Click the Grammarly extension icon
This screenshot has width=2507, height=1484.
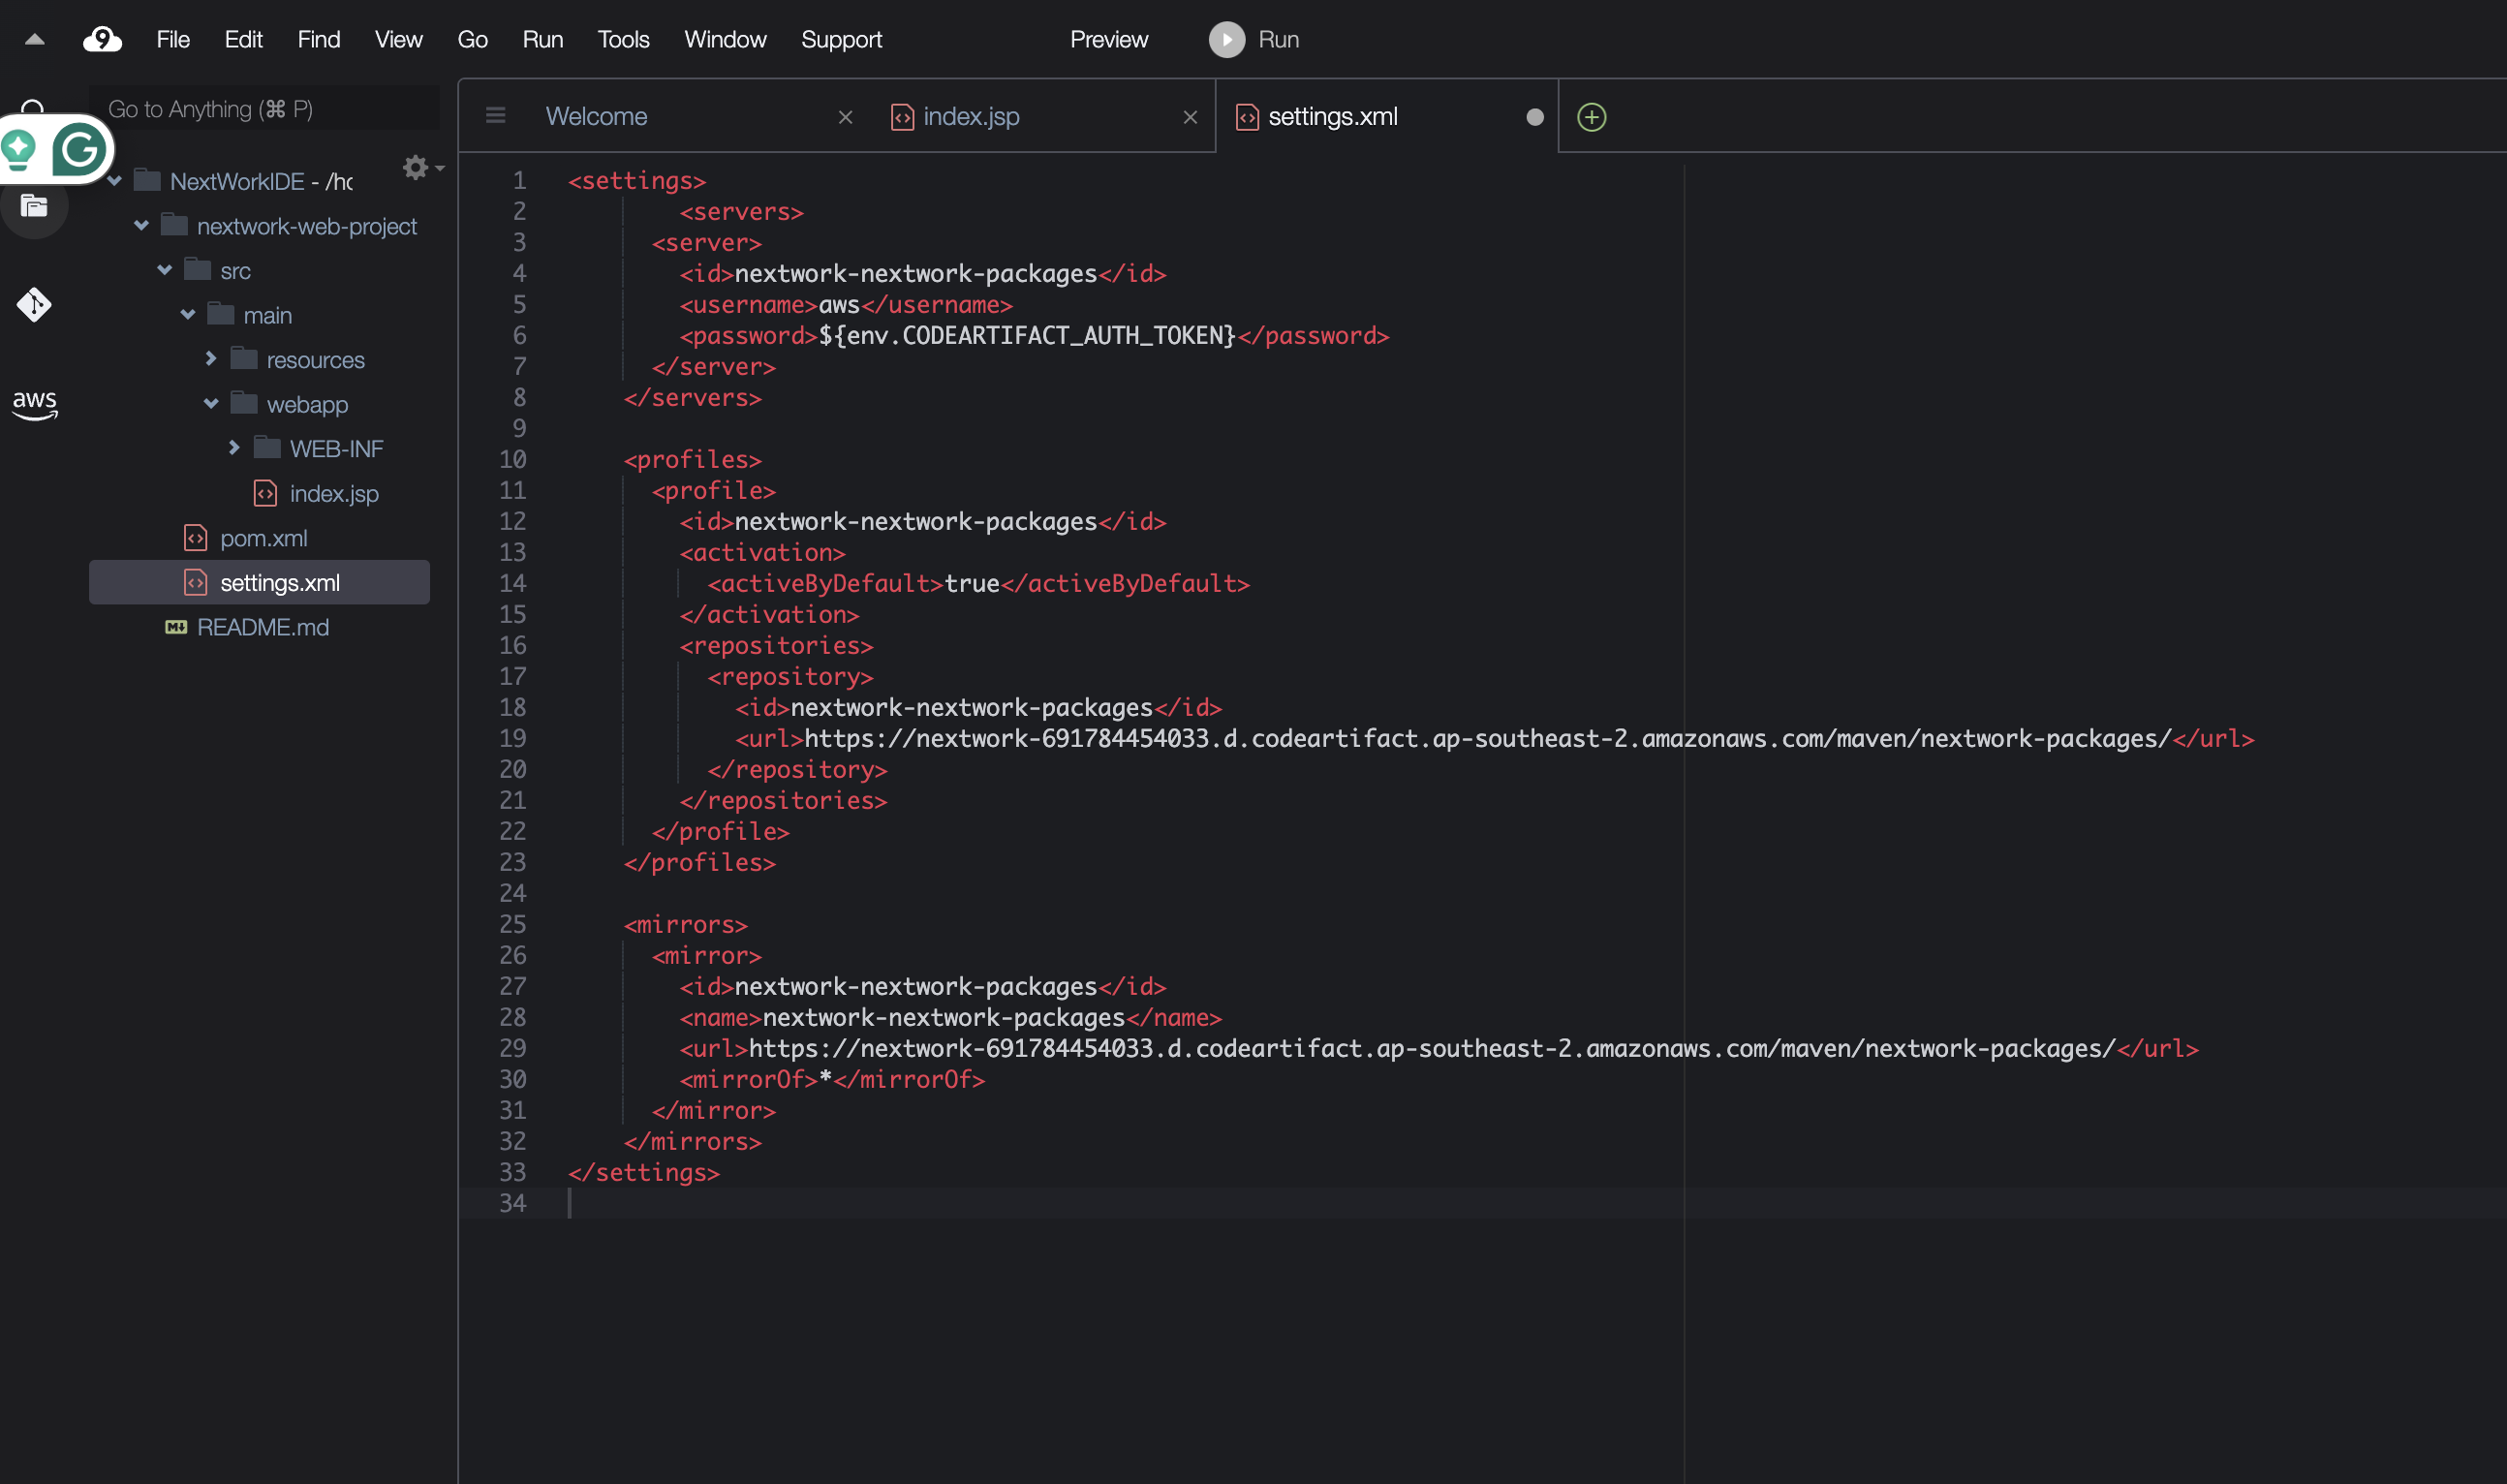tap(79, 150)
